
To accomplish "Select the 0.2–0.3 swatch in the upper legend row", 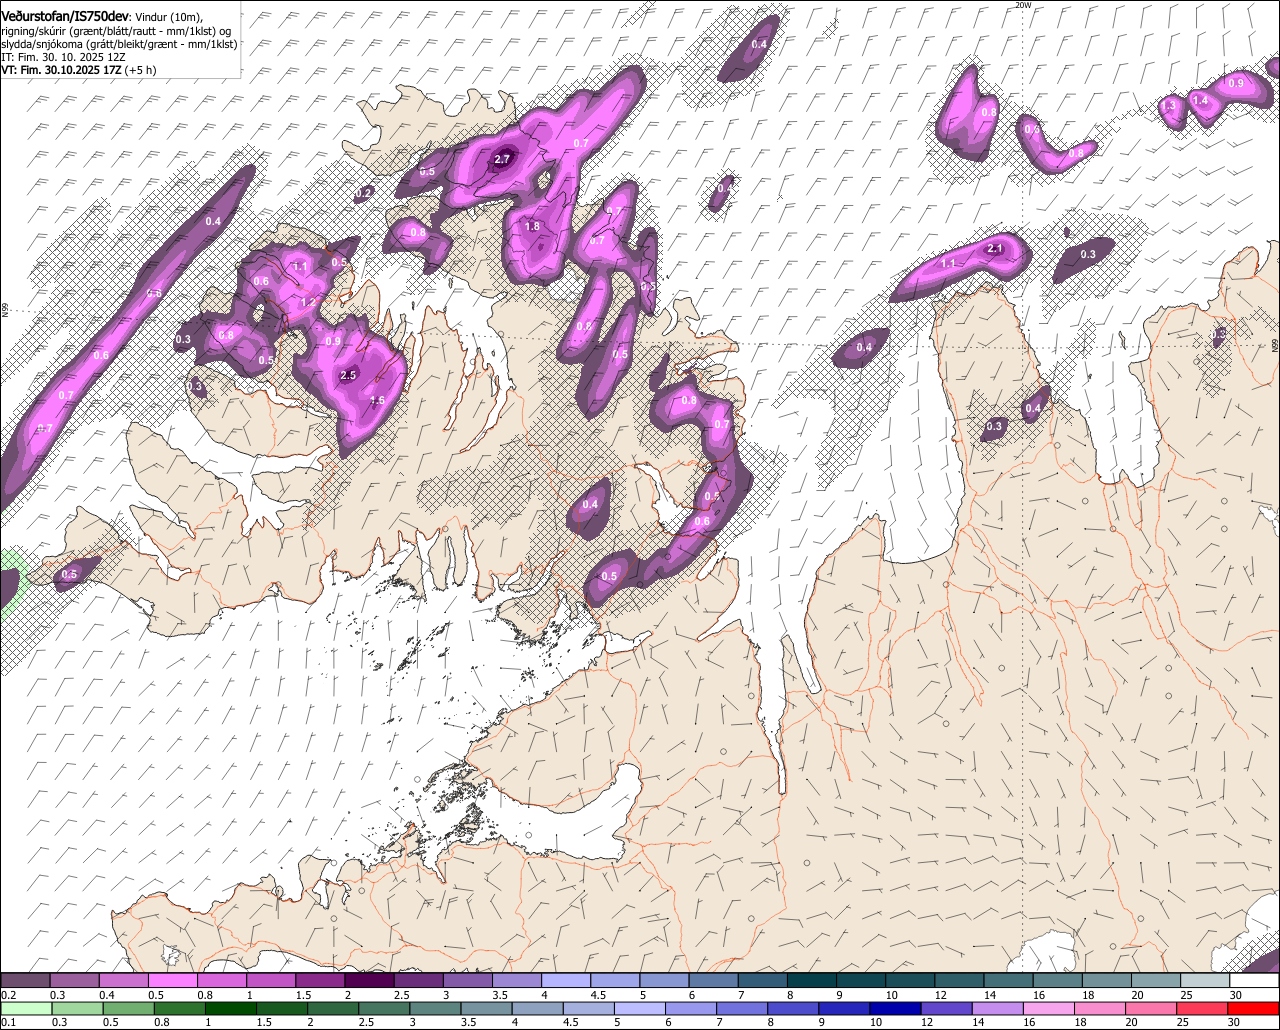I will (25, 980).
